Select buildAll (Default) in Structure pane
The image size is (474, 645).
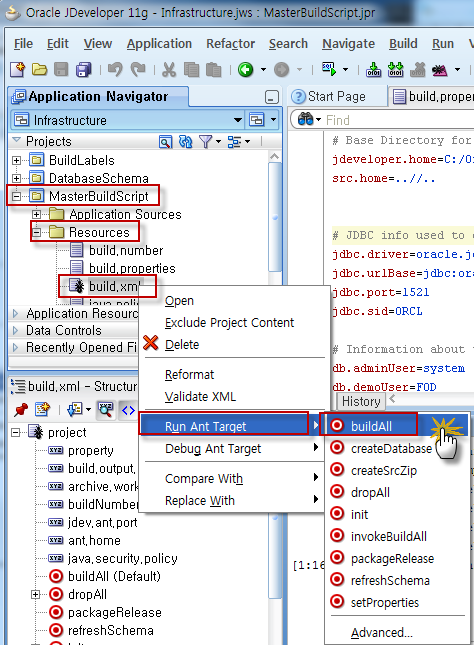(x=114, y=576)
